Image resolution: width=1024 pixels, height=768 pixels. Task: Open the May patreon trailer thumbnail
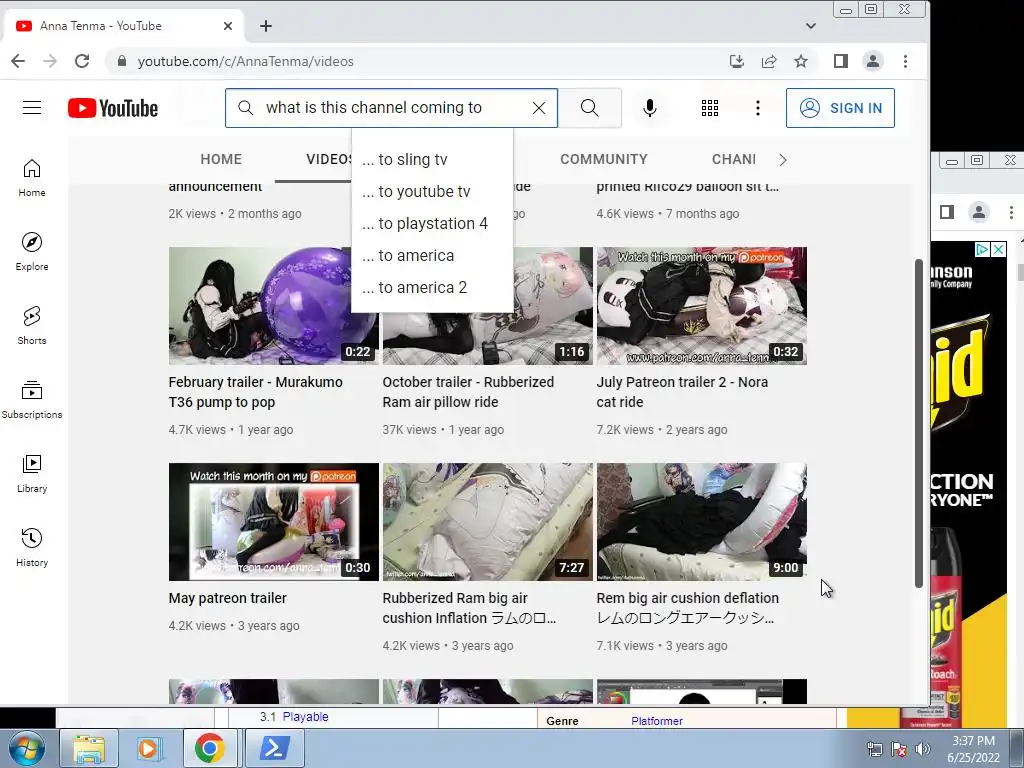click(274, 522)
